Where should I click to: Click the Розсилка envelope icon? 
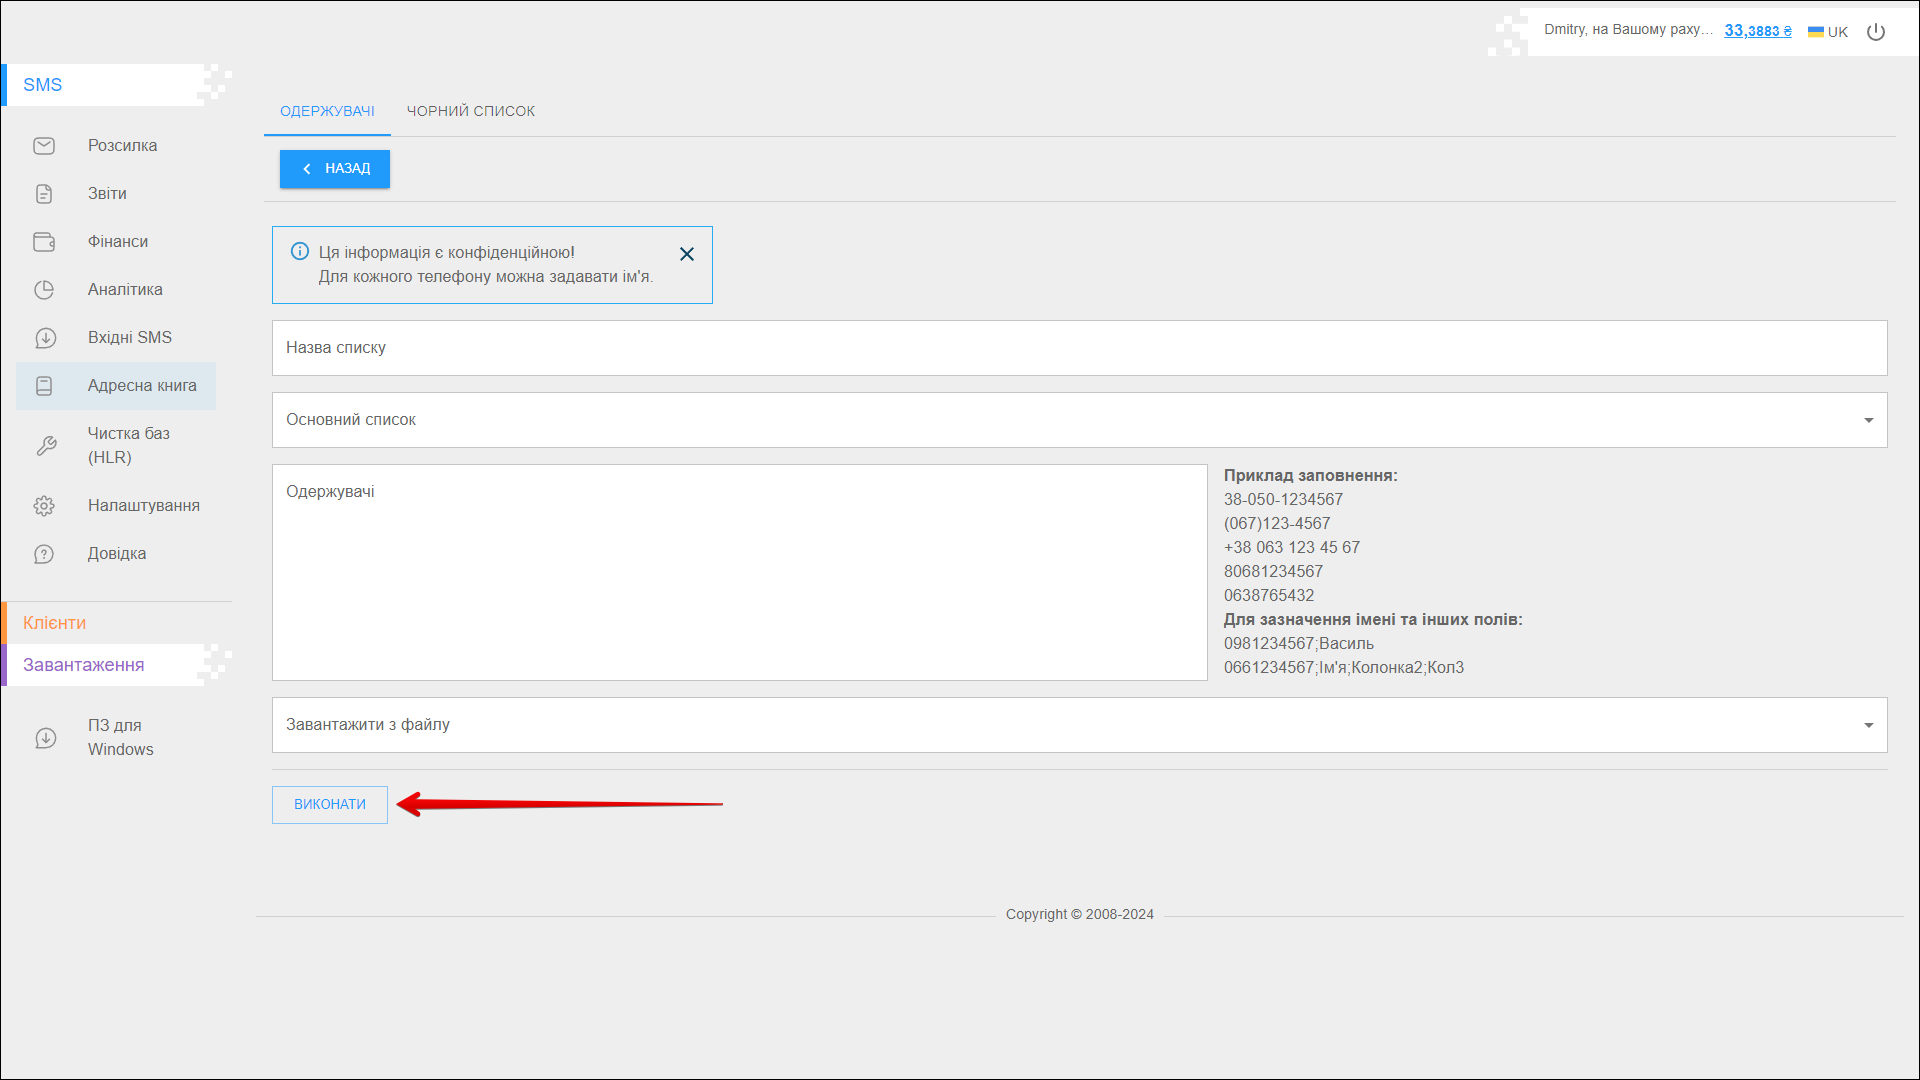click(x=44, y=146)
